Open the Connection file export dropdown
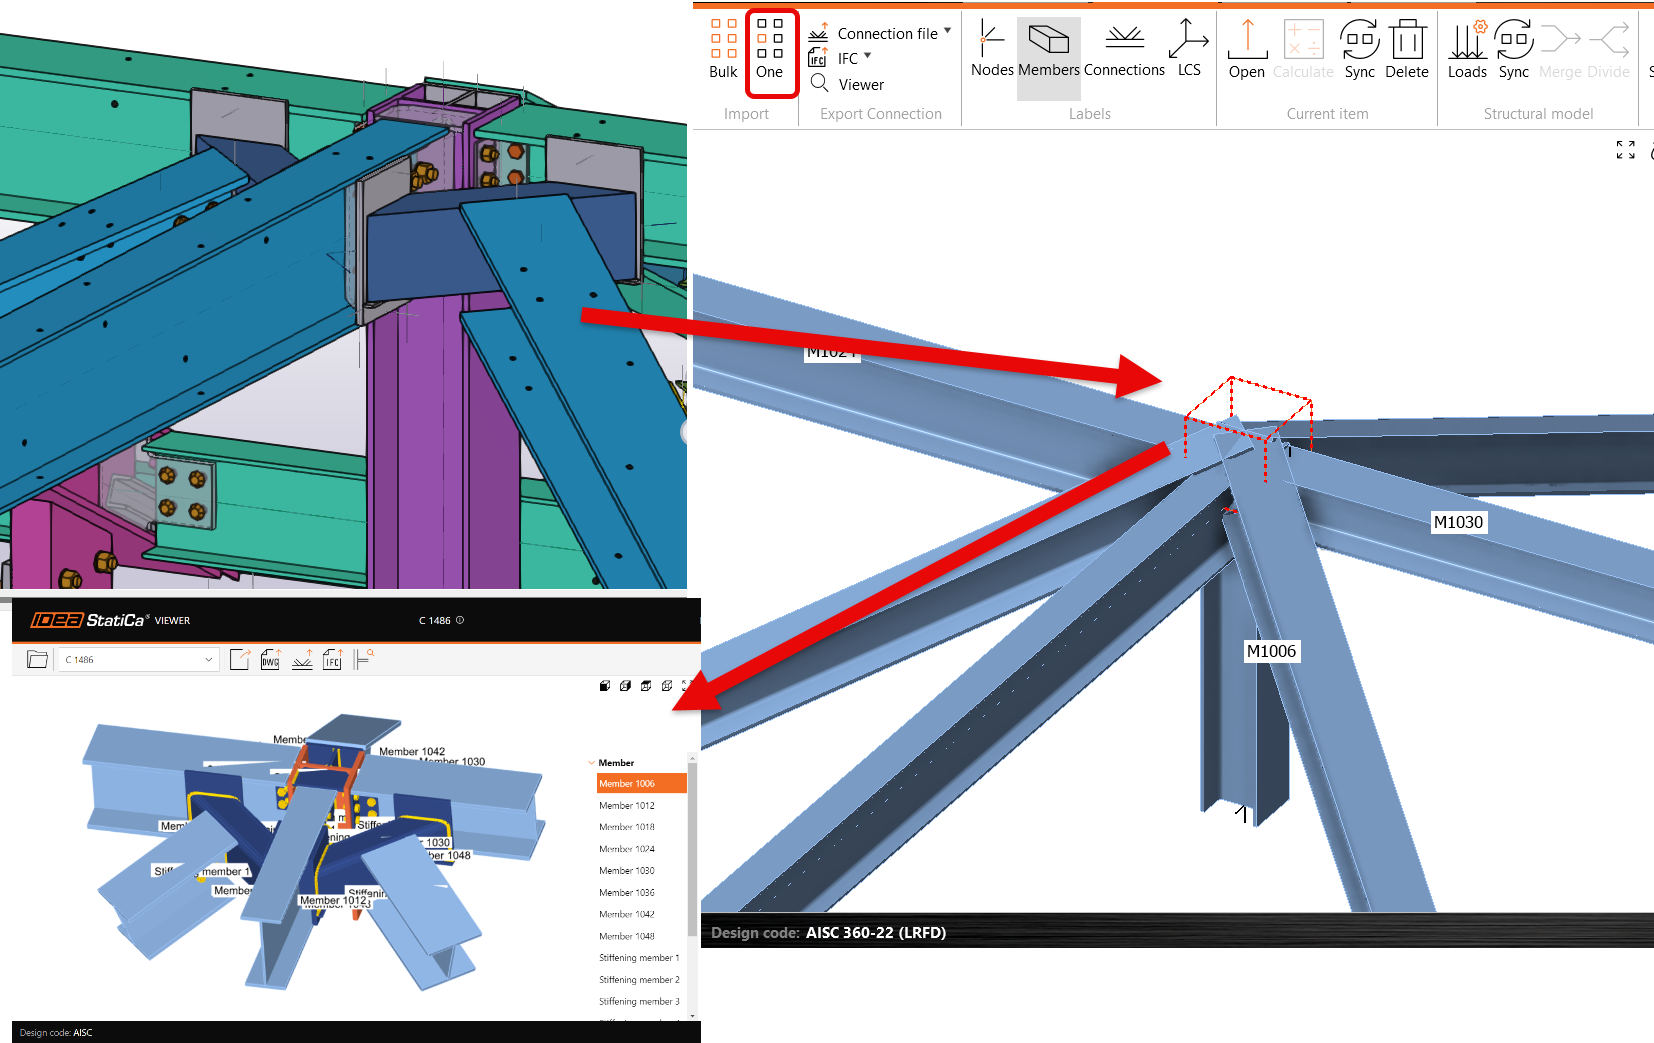 (x=947, y=31)
